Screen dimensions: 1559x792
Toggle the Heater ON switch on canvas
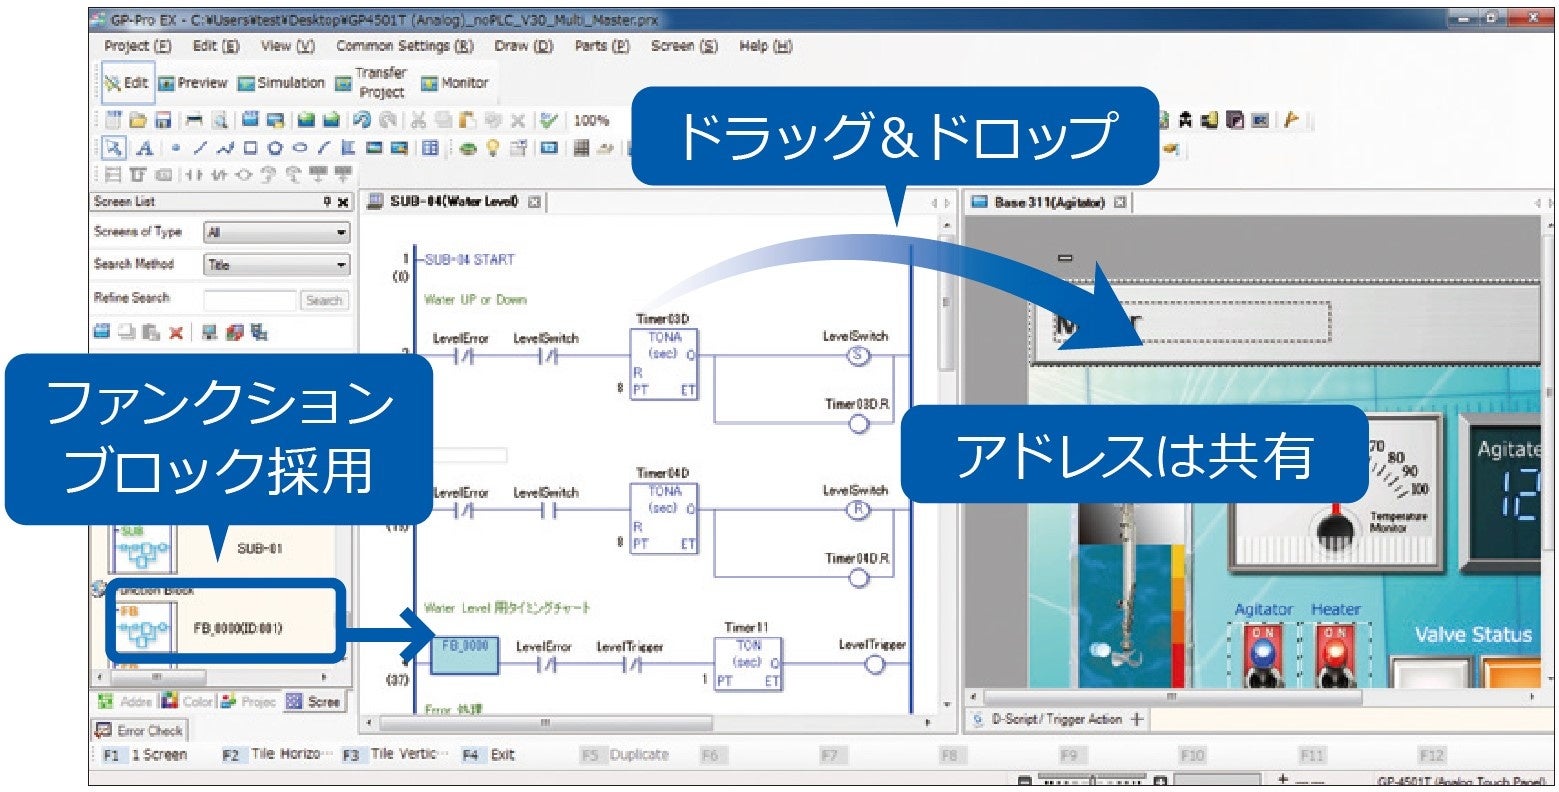(x=1334, y=654)
